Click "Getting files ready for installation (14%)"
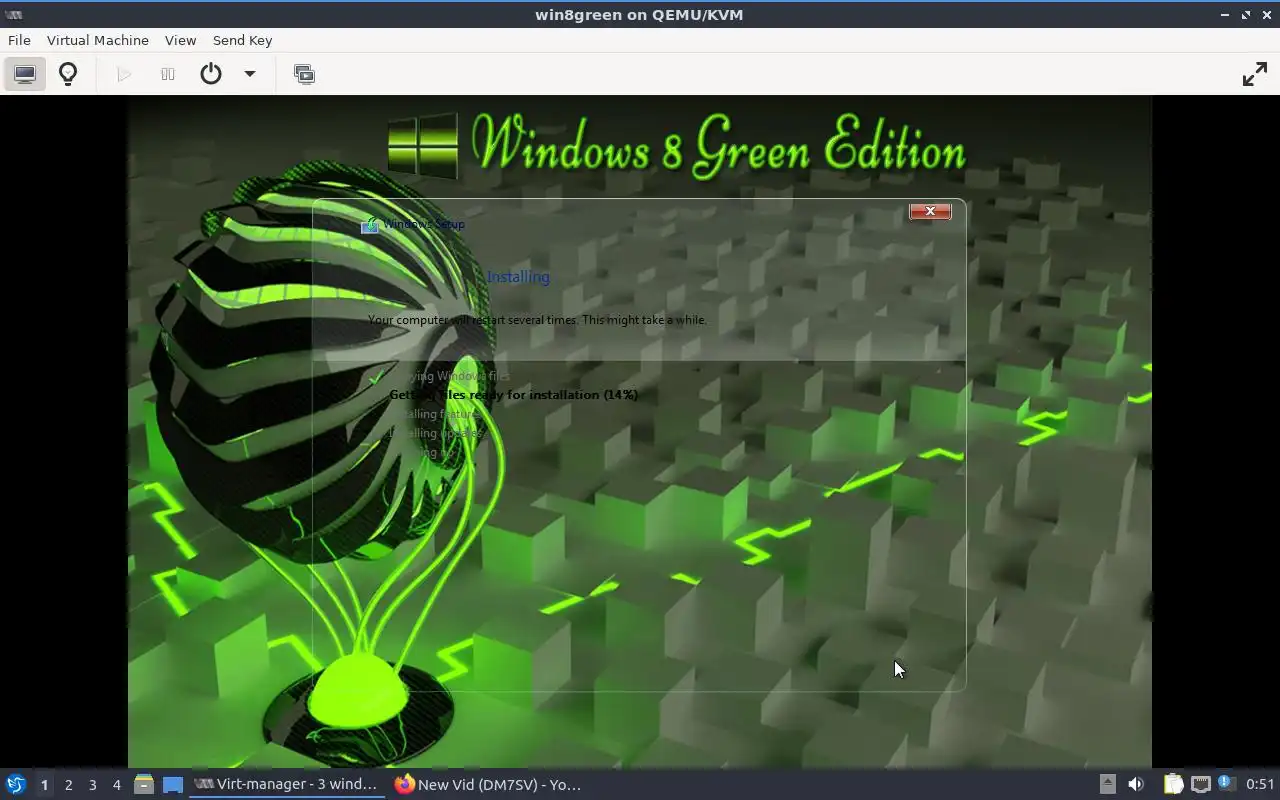The image size is (1280, 800). pos(513,395)
